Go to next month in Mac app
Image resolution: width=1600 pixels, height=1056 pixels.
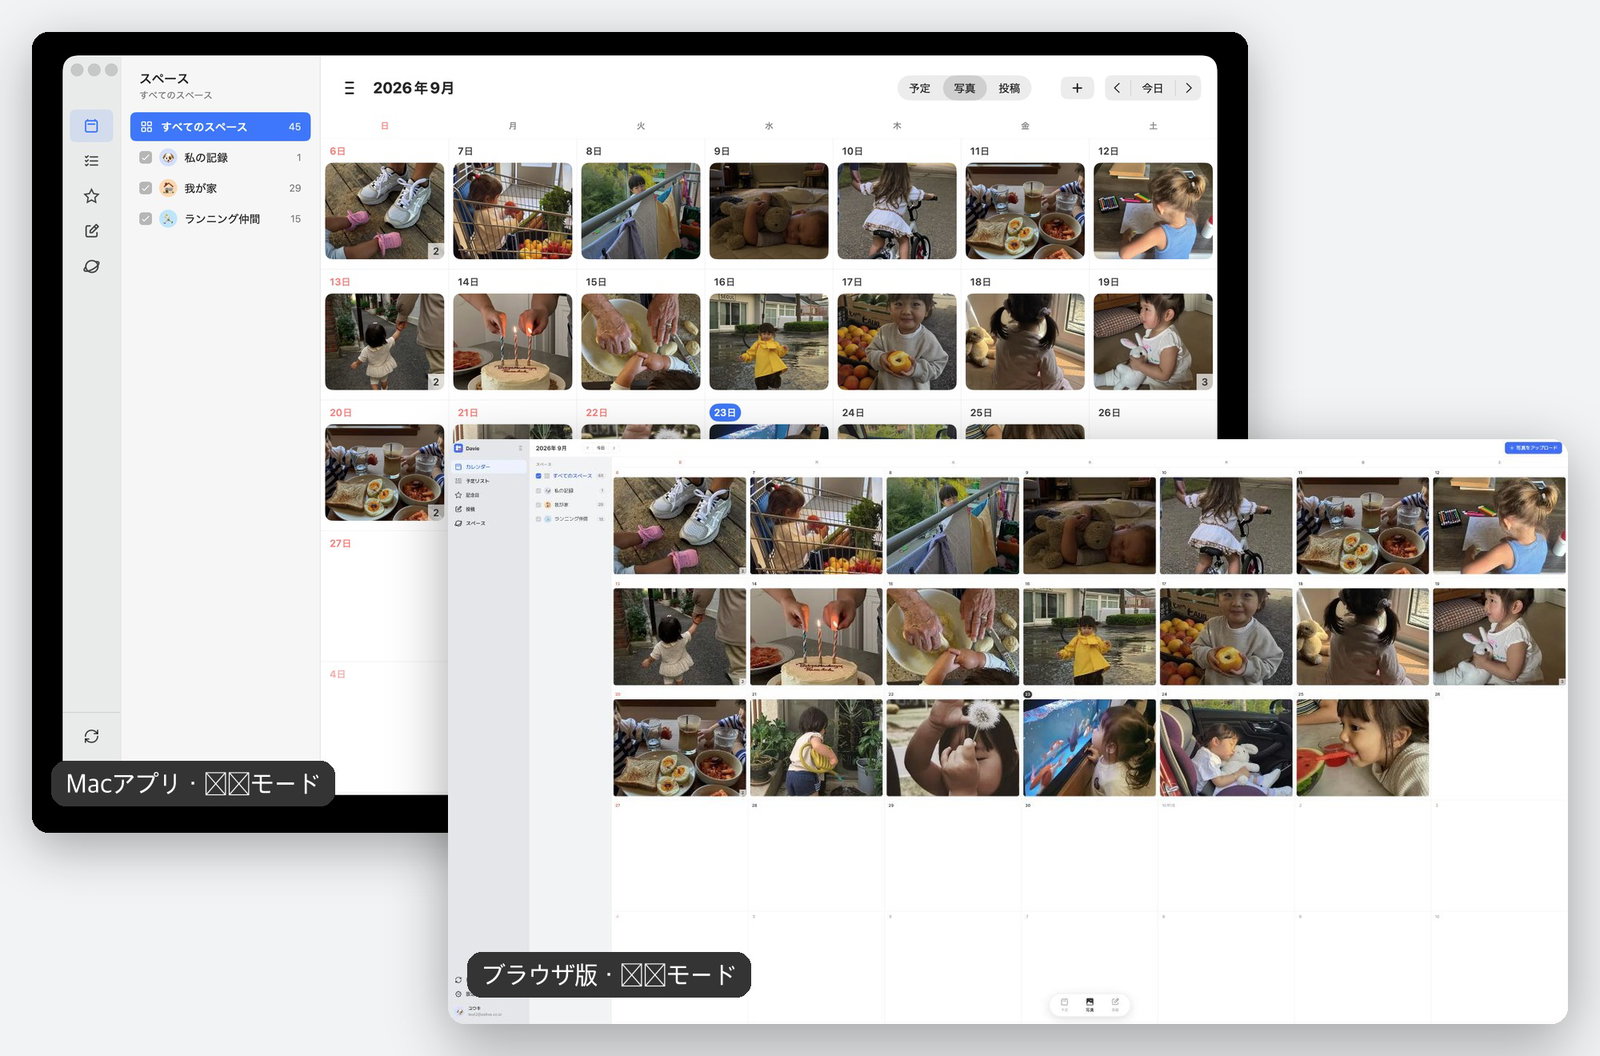point(1188,88)
